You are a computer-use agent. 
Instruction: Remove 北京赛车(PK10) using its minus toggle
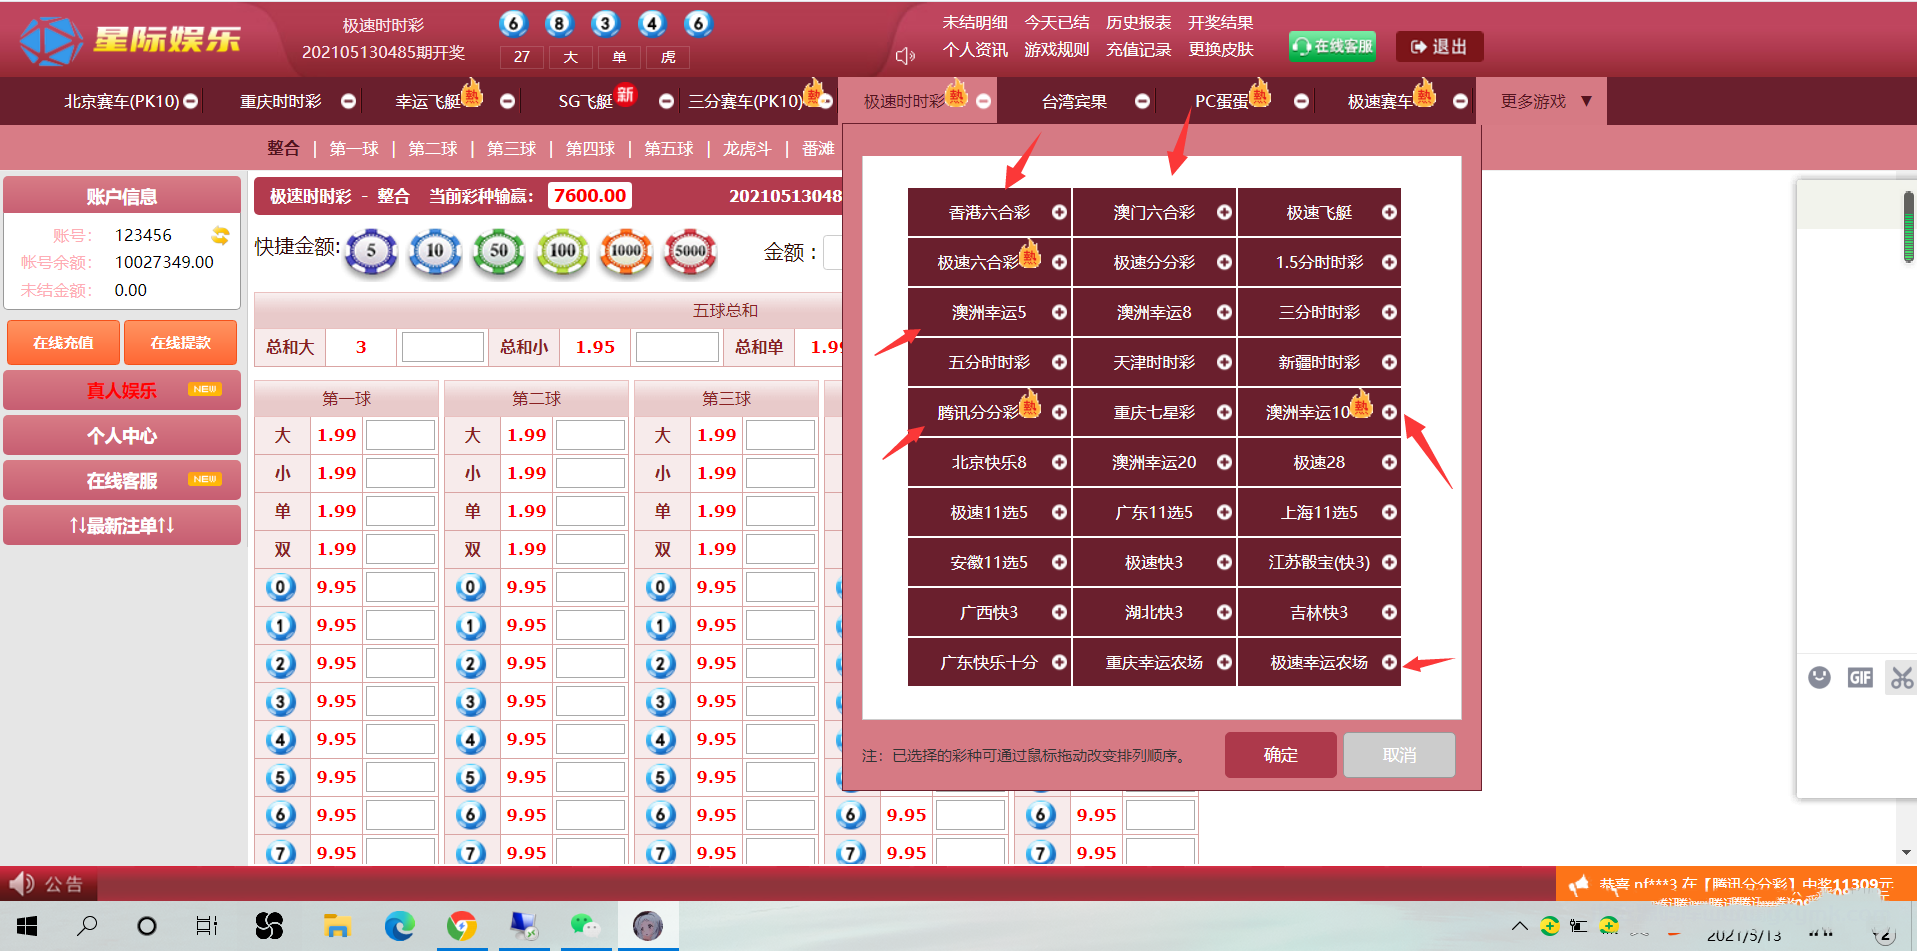pyautogui.click(x=190, y=101)
